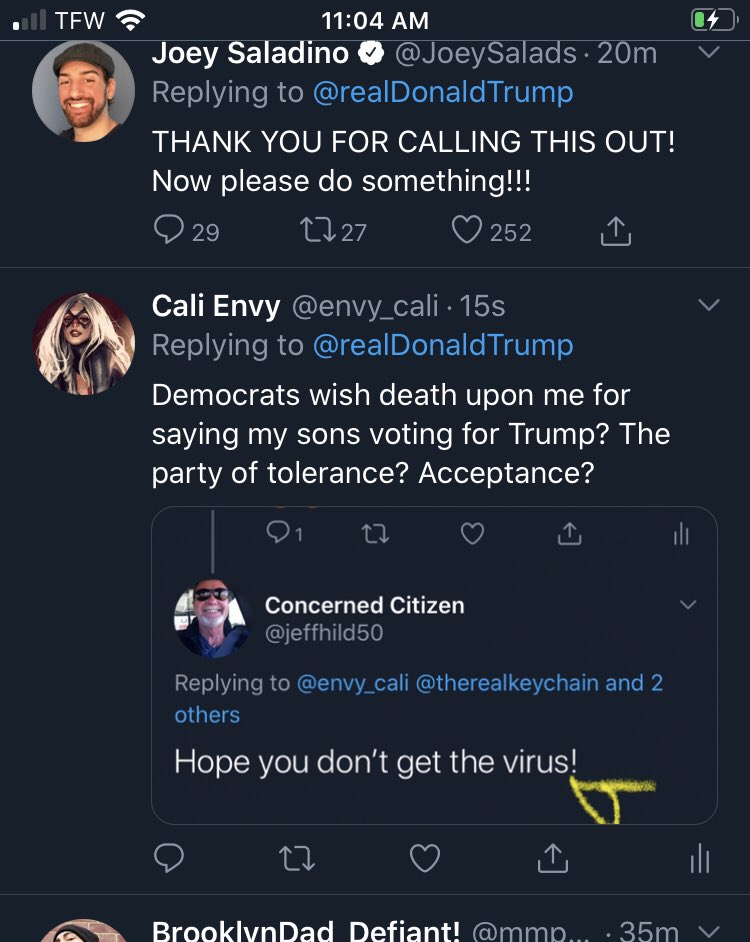Like Joey Saladino's tweet
This screenshot has height=942, width=750.
(x=467, y=231)
